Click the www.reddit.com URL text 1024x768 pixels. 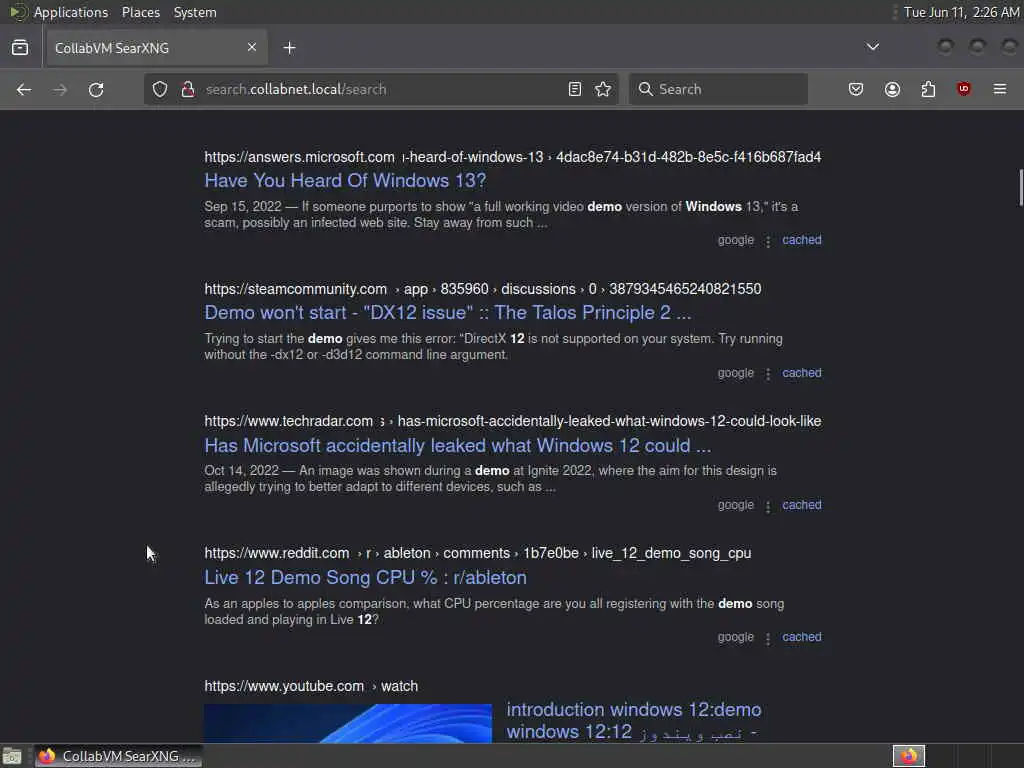276,553
